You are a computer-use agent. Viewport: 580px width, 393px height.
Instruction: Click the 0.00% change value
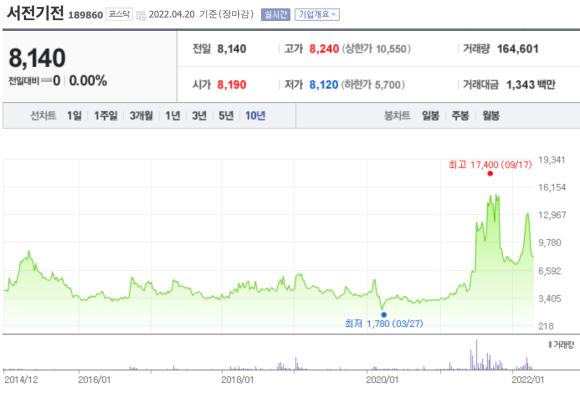88,81
